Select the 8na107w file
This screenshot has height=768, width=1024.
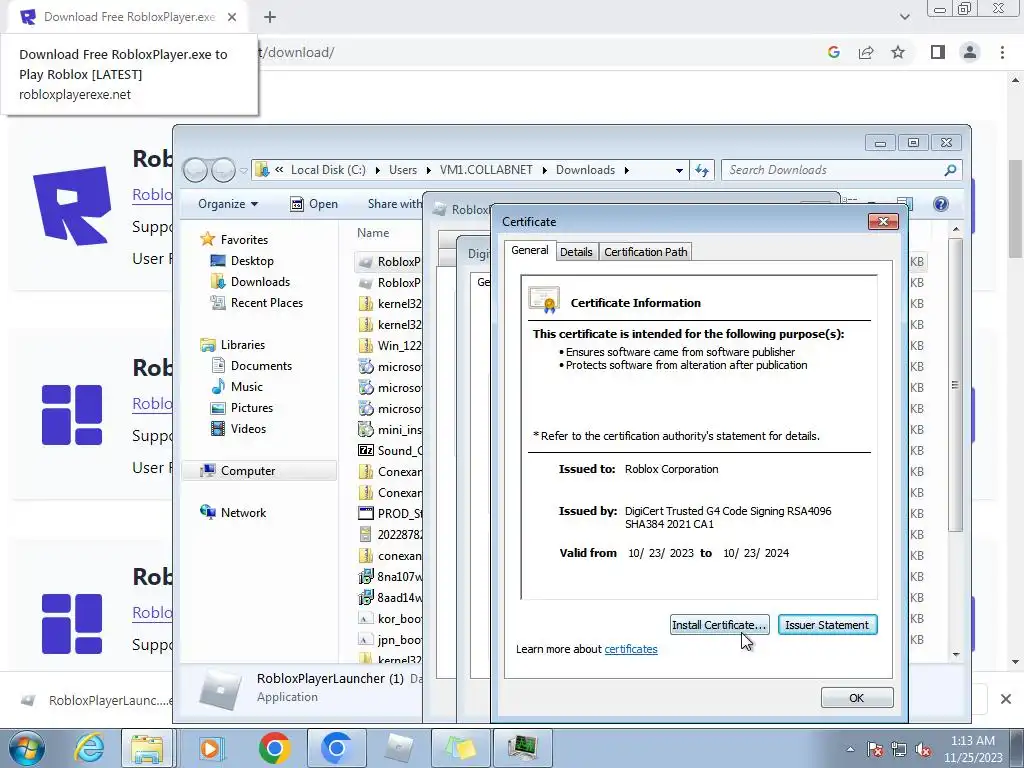tap(390, 577)
